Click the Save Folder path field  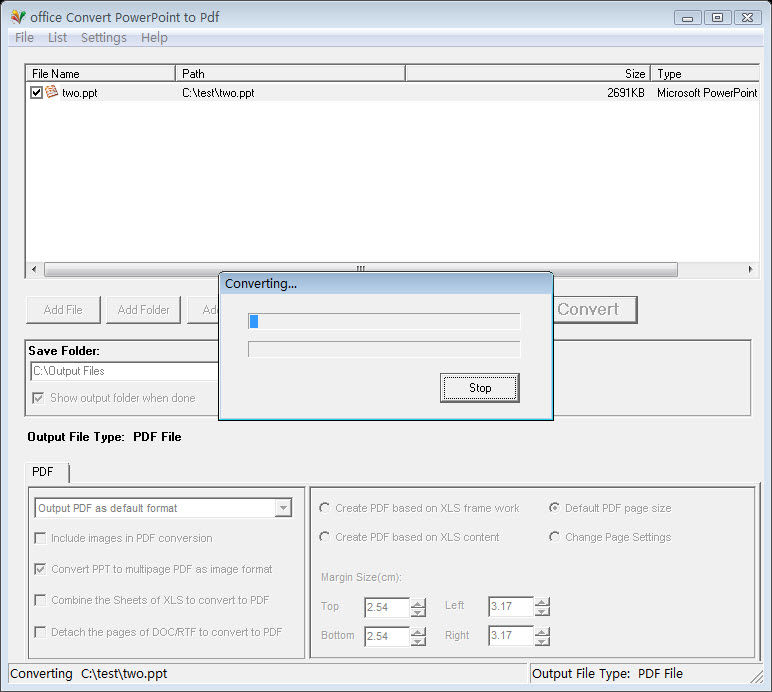(x=125, y=371)
